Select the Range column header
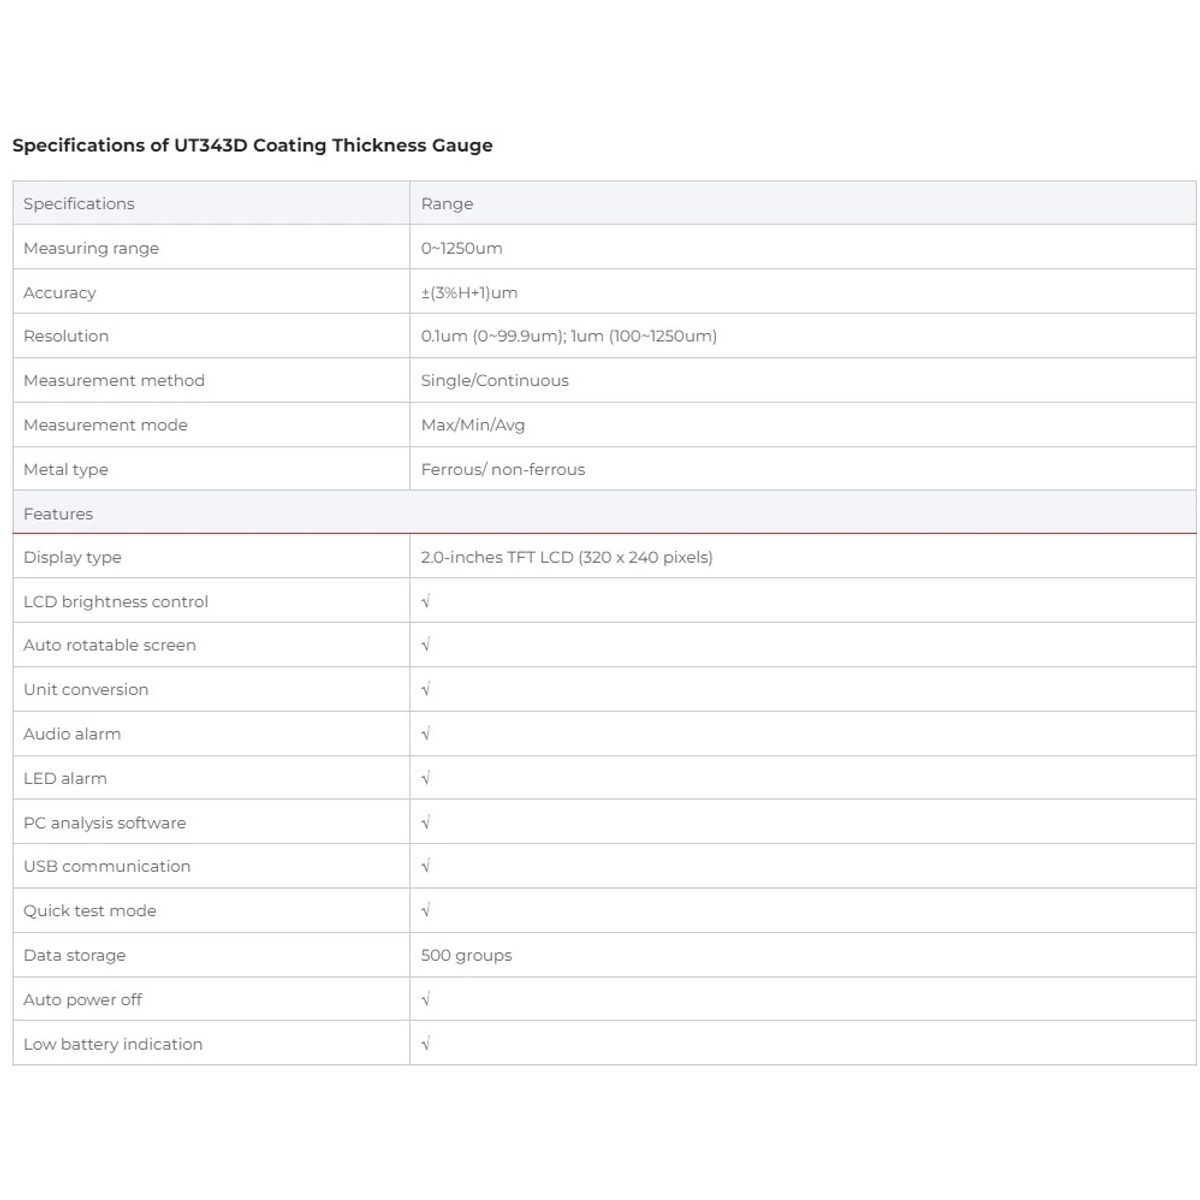 click(x=447, y=204)
